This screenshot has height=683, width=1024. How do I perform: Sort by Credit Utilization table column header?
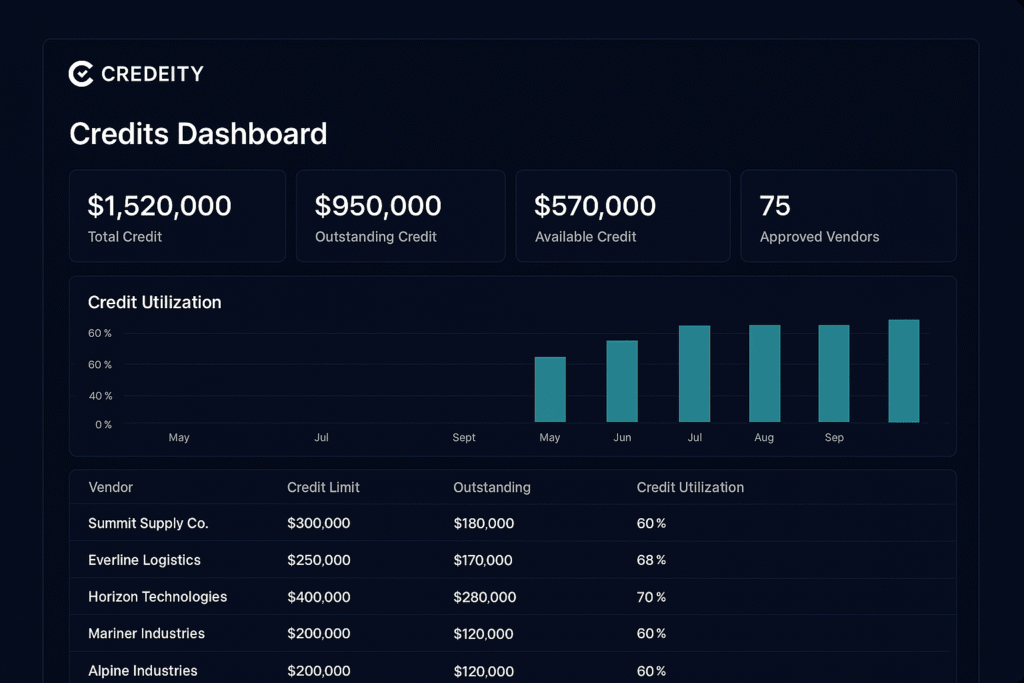tap(690, 487)
